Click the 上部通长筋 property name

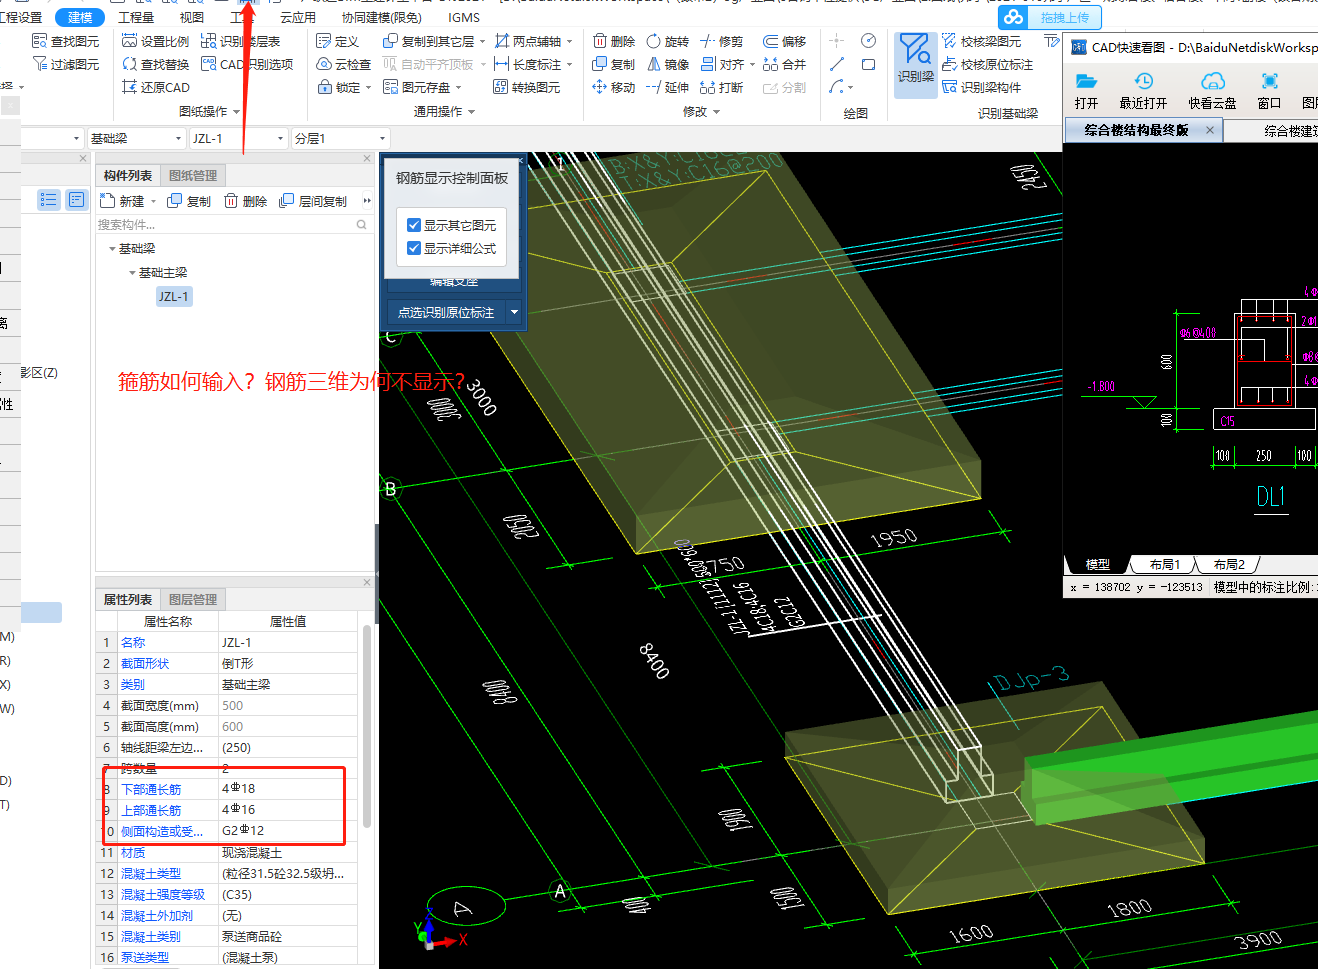151,810
